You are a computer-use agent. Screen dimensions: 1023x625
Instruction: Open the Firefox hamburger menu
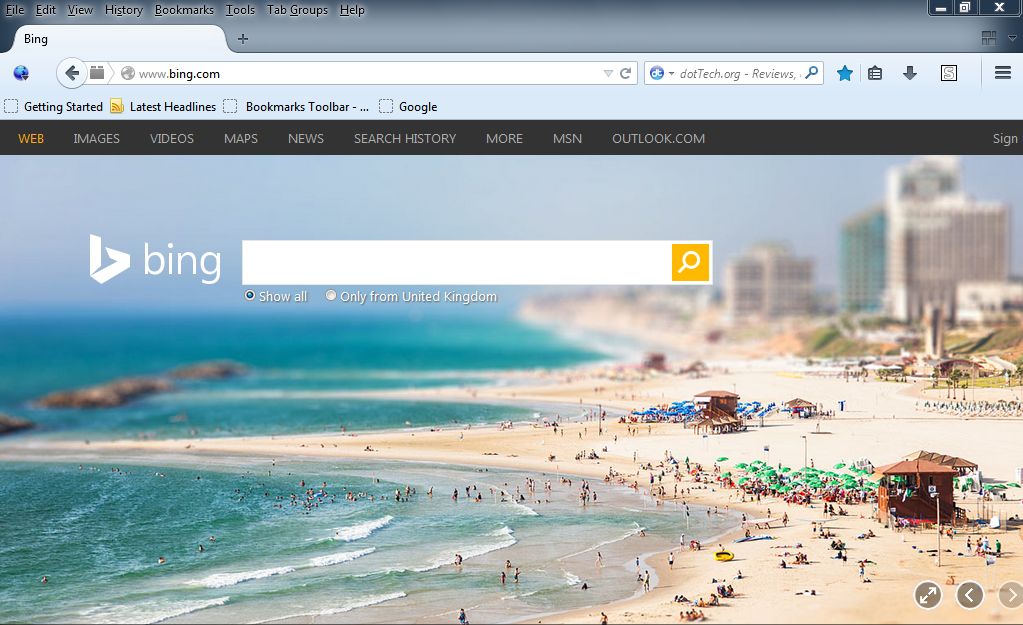point(1001,72)
